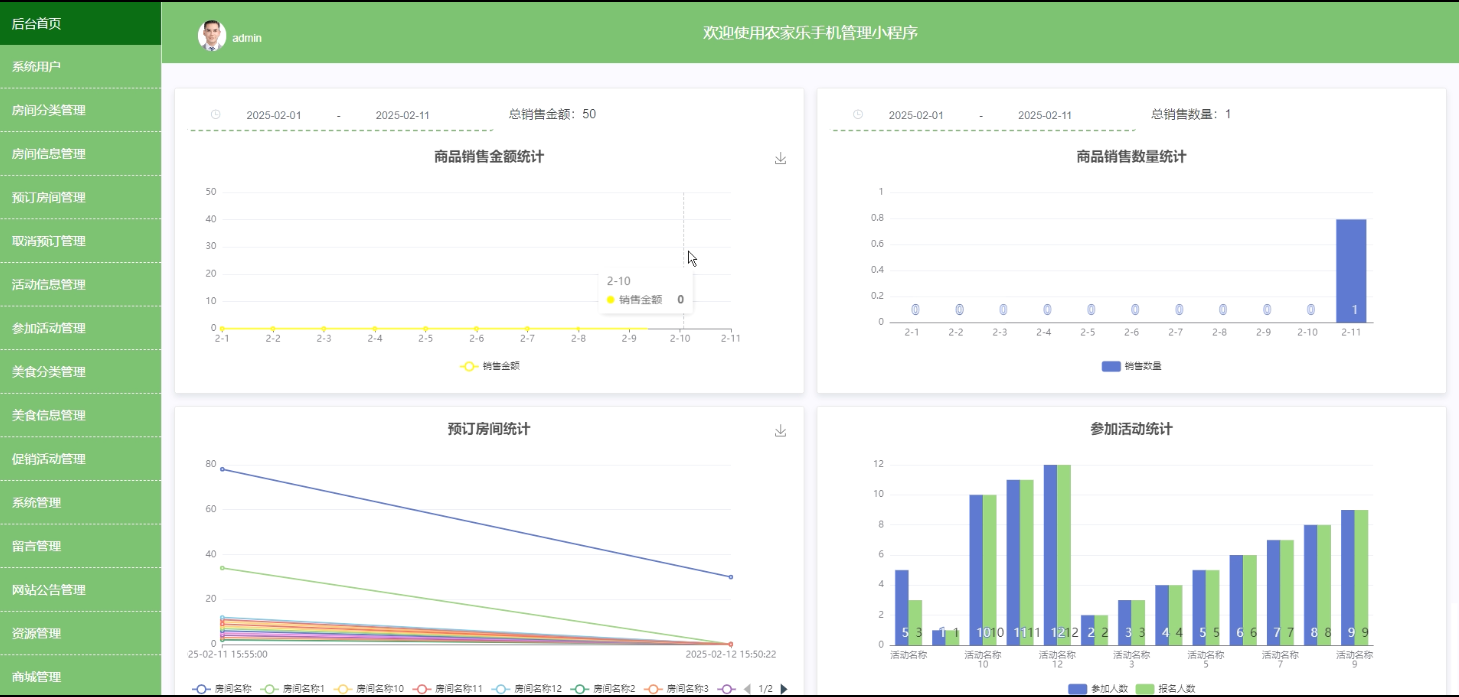1459x697 pixels.
Task: Select 商城管理 in the sidebar
Action: (80, 677)
